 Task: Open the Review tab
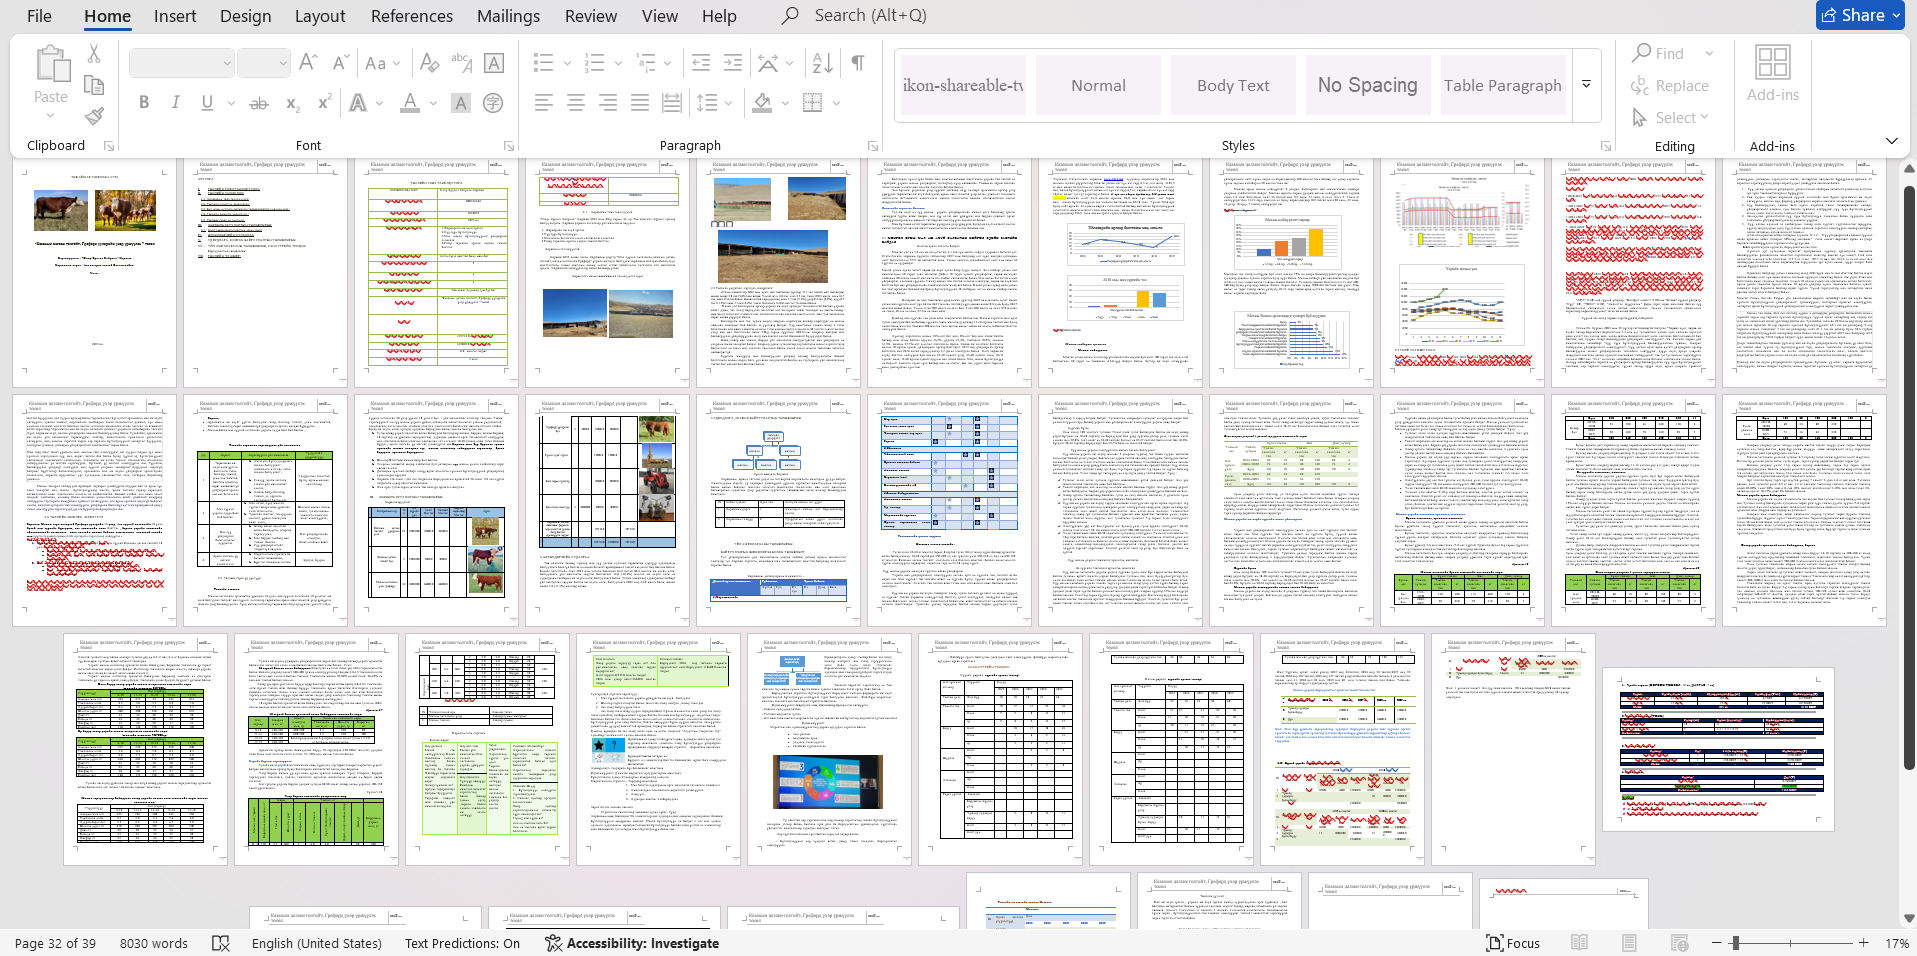(x=591, y=16)
